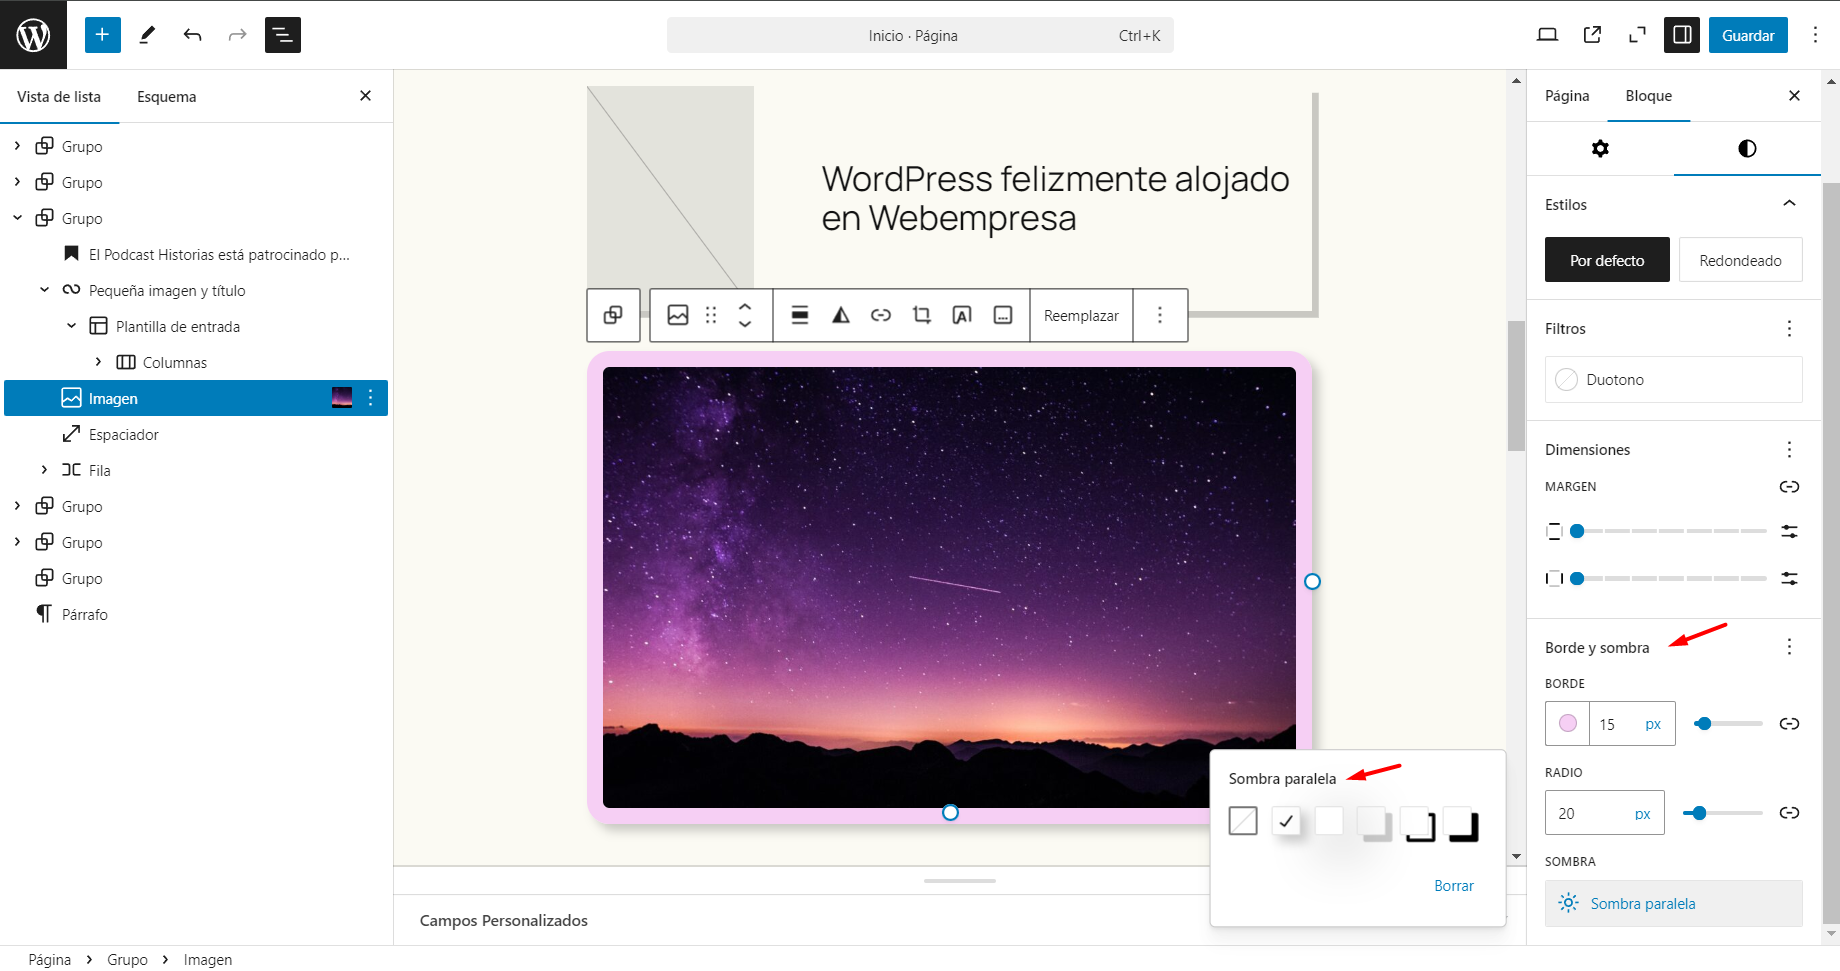Set custom size for horizontal margin

pos(1789,578)
